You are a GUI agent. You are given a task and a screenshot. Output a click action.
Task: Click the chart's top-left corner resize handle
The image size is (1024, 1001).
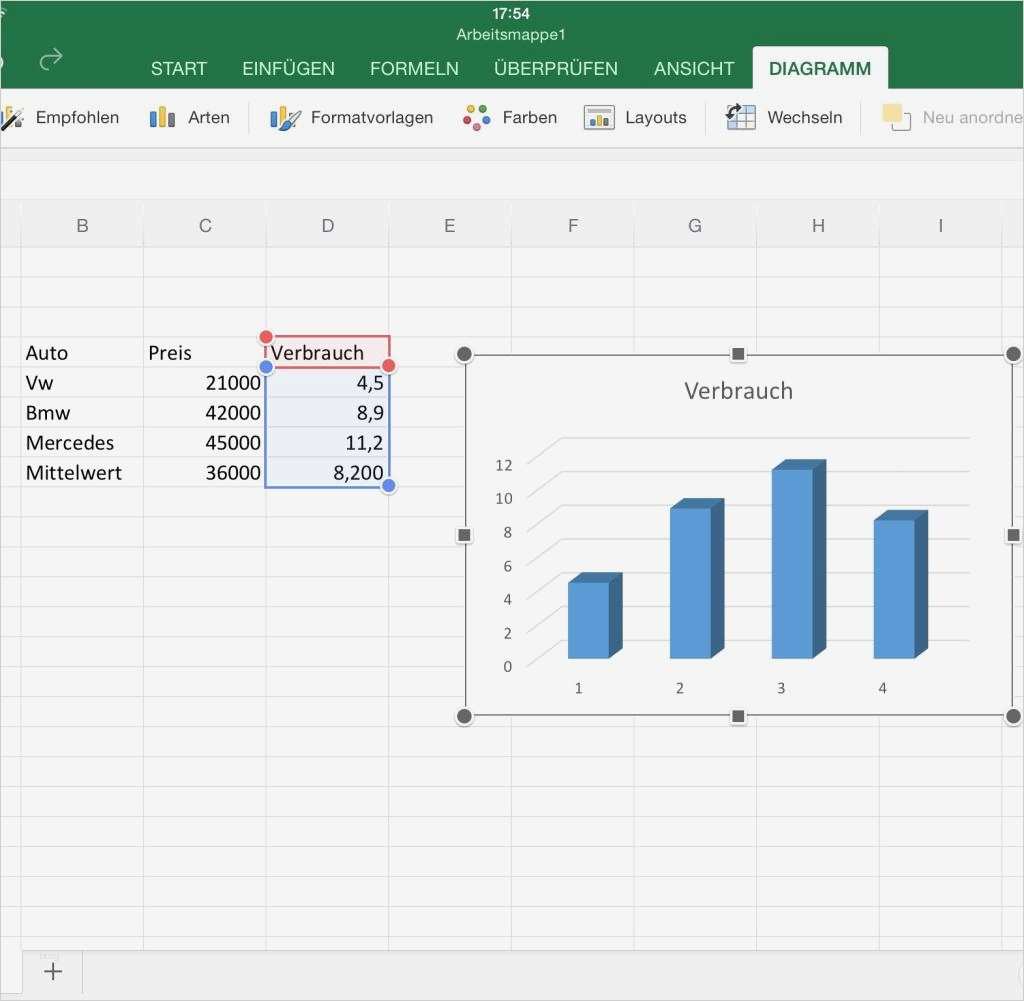pyautogui.click(x=464, y=354)
